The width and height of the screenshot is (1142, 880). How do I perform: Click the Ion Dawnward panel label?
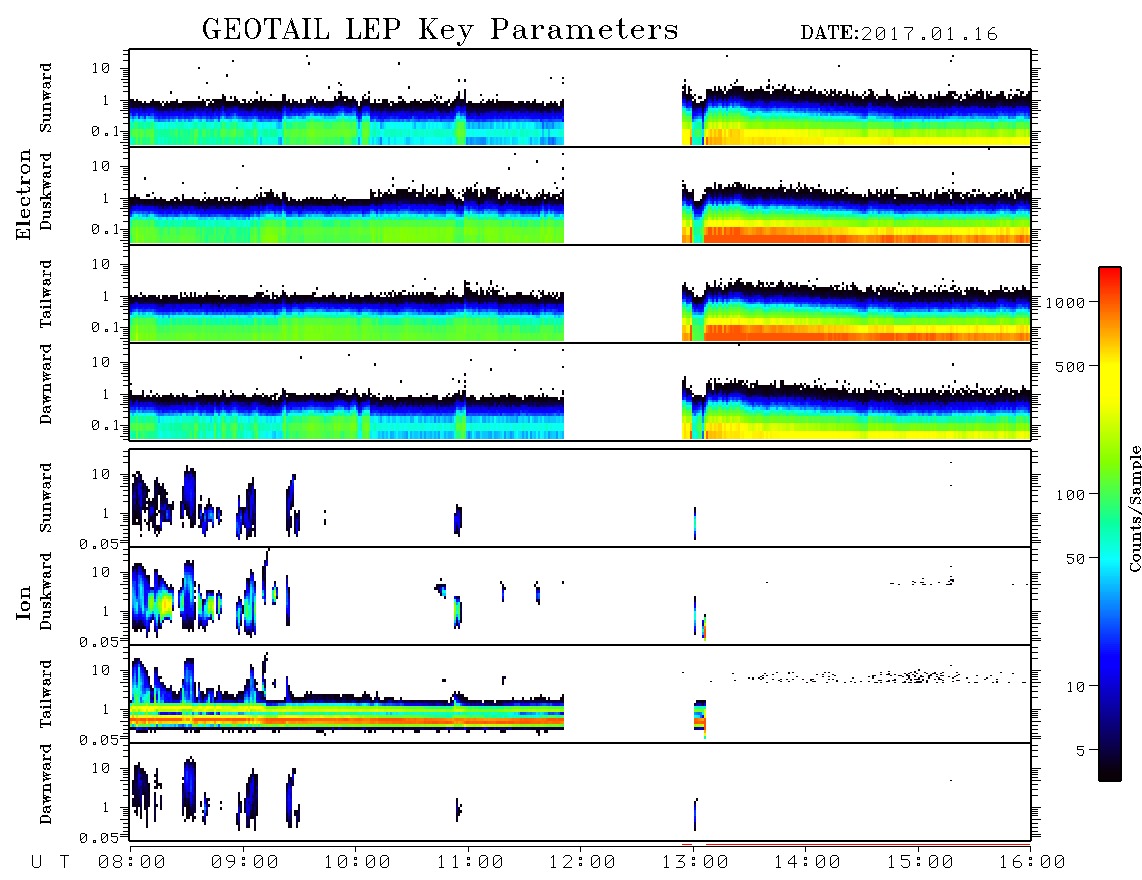pyautogui.click(x=45, y=784)
